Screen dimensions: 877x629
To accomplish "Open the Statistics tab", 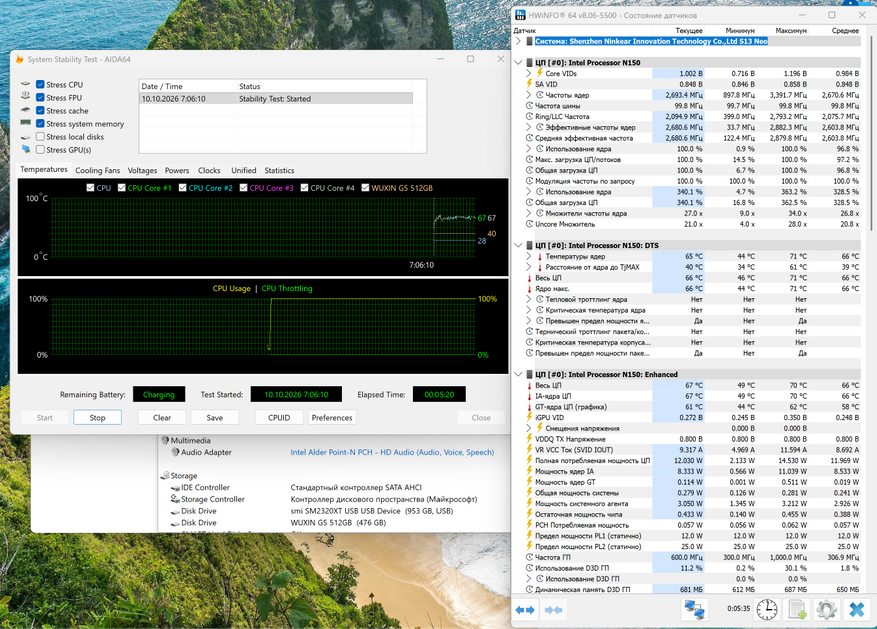I will (279, 171).
